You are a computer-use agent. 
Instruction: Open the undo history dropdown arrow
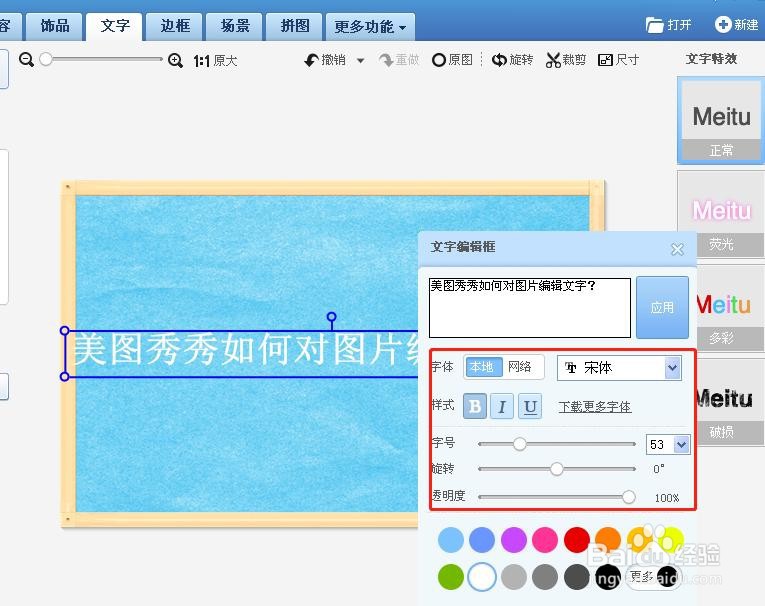coord(361,61)
